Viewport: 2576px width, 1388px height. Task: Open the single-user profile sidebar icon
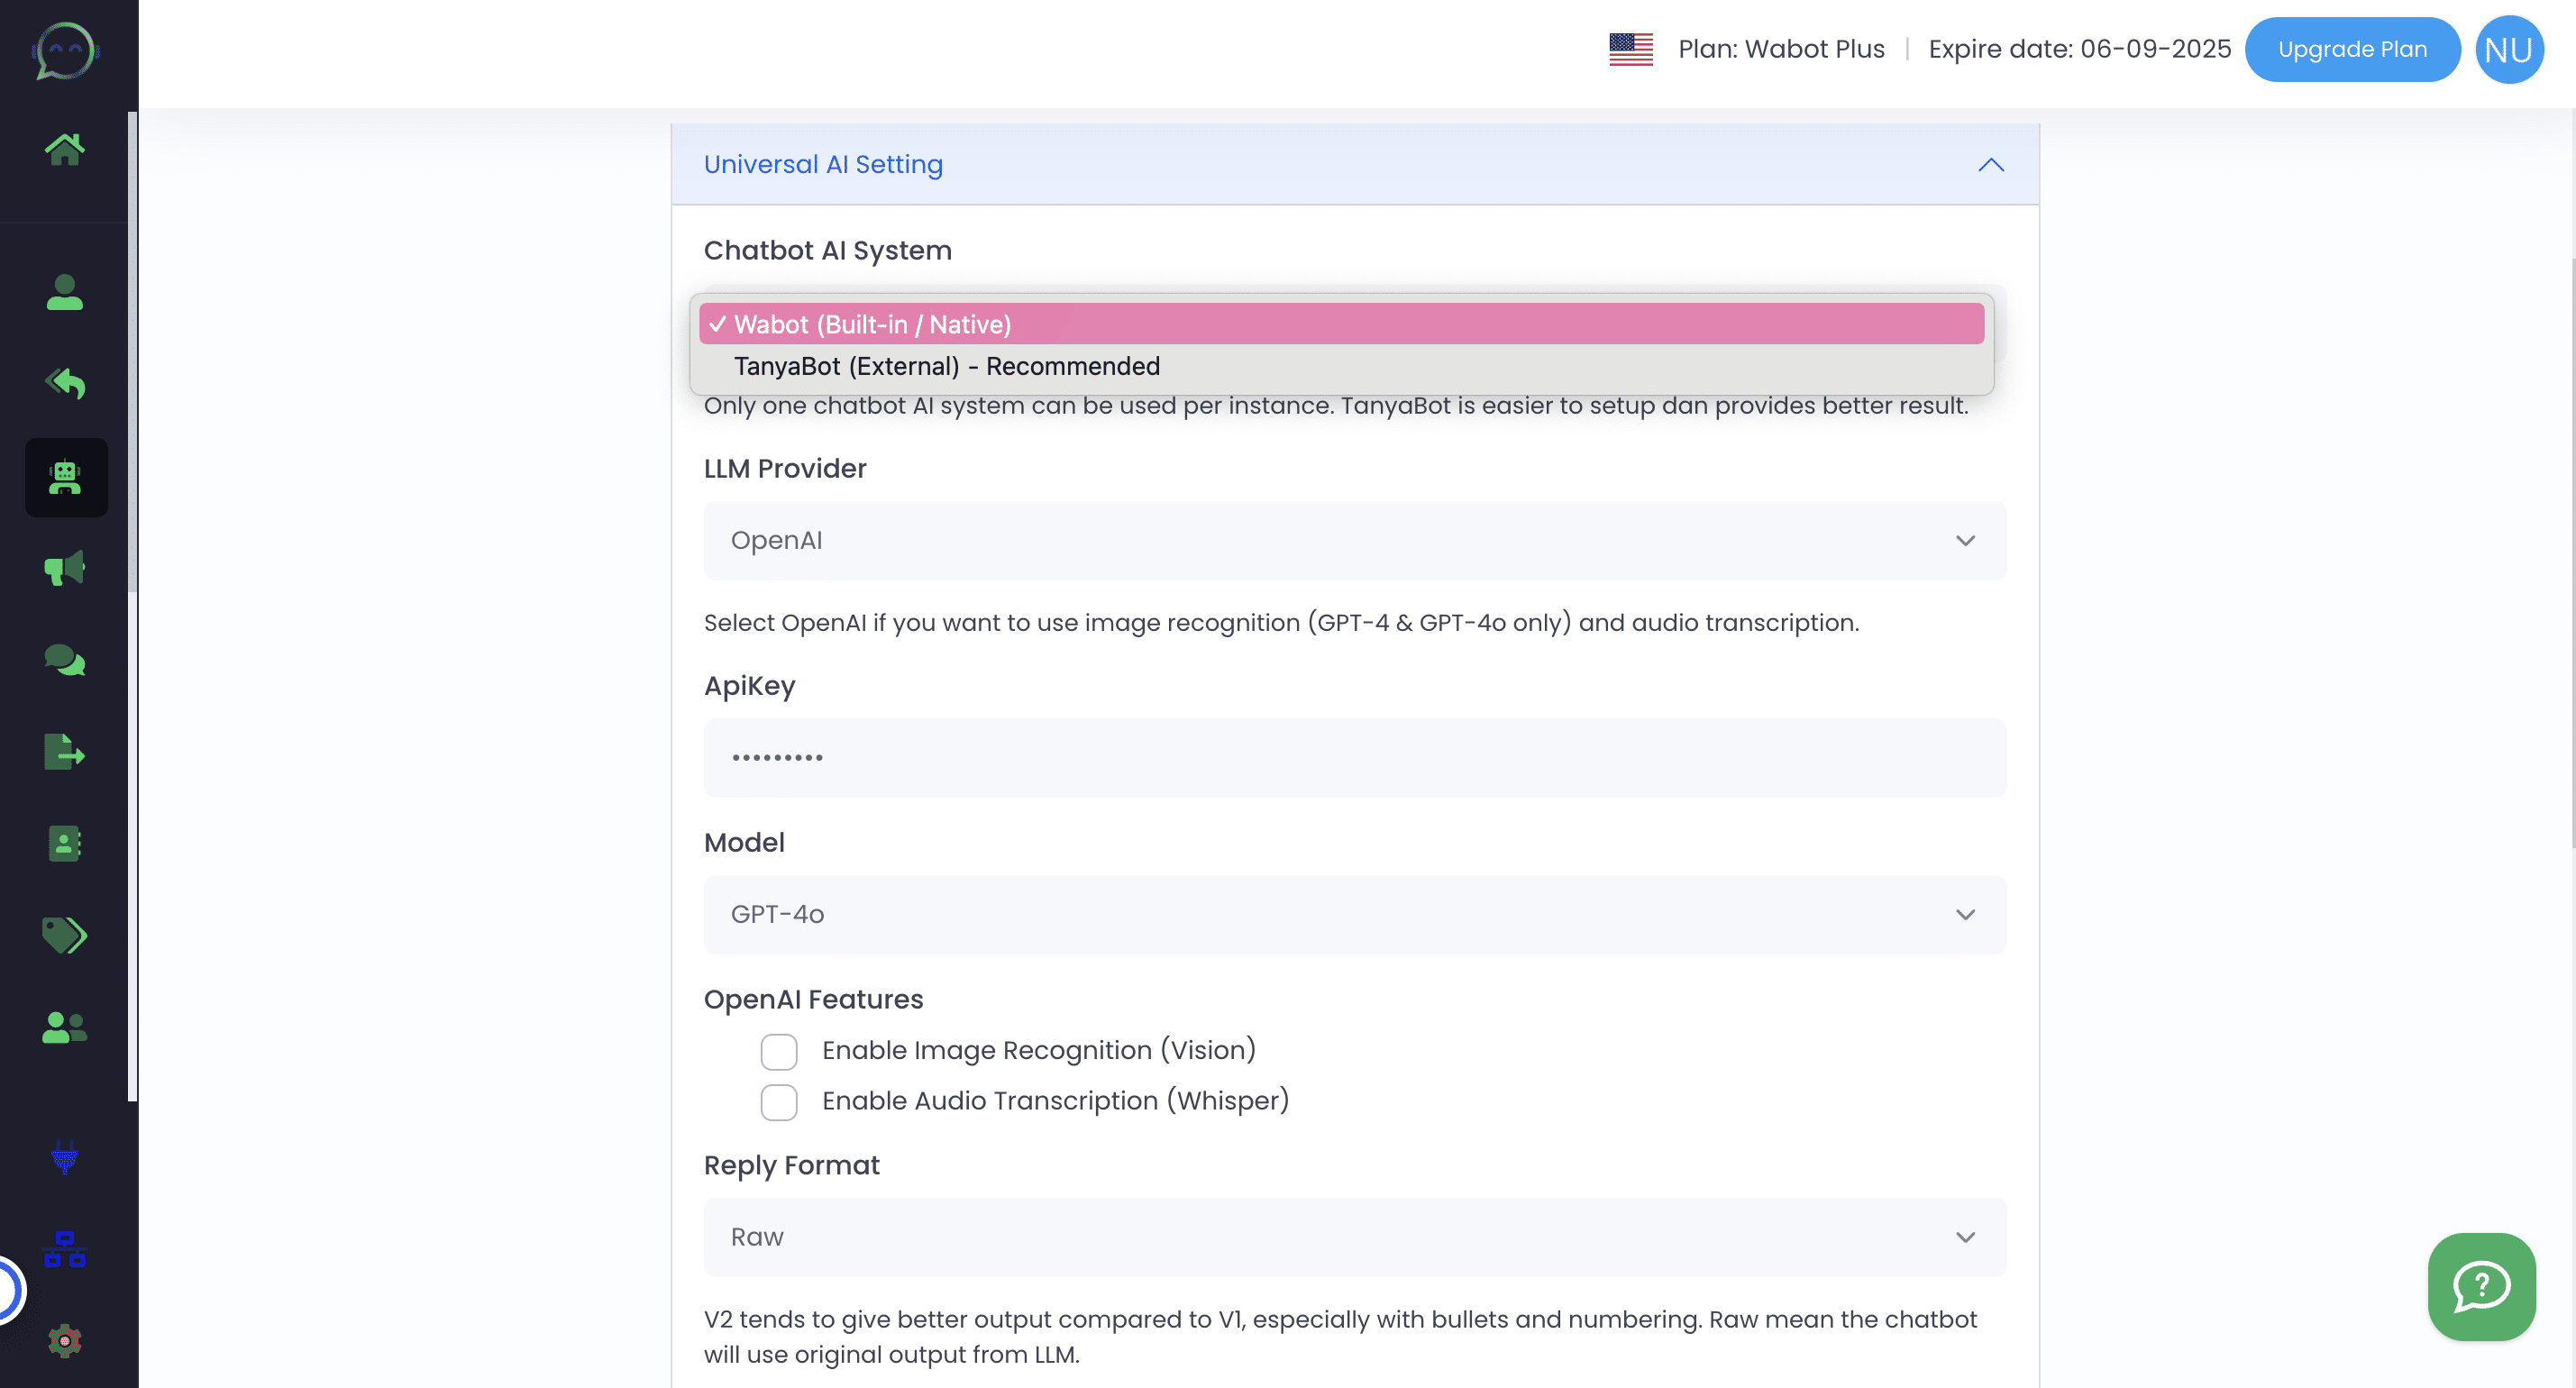point(65,292)
